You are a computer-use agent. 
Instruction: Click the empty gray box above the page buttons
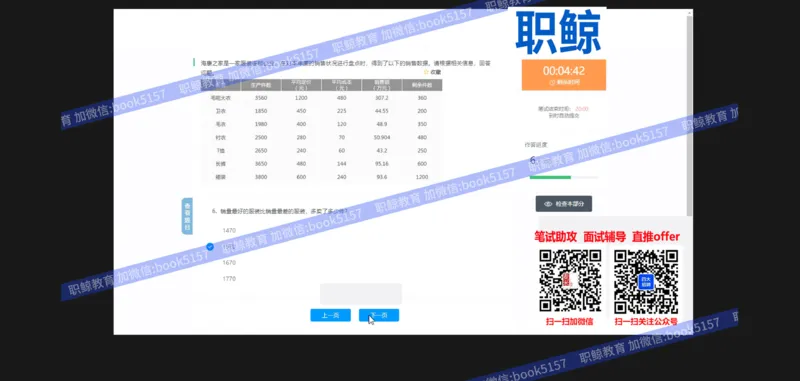[361, 294]
